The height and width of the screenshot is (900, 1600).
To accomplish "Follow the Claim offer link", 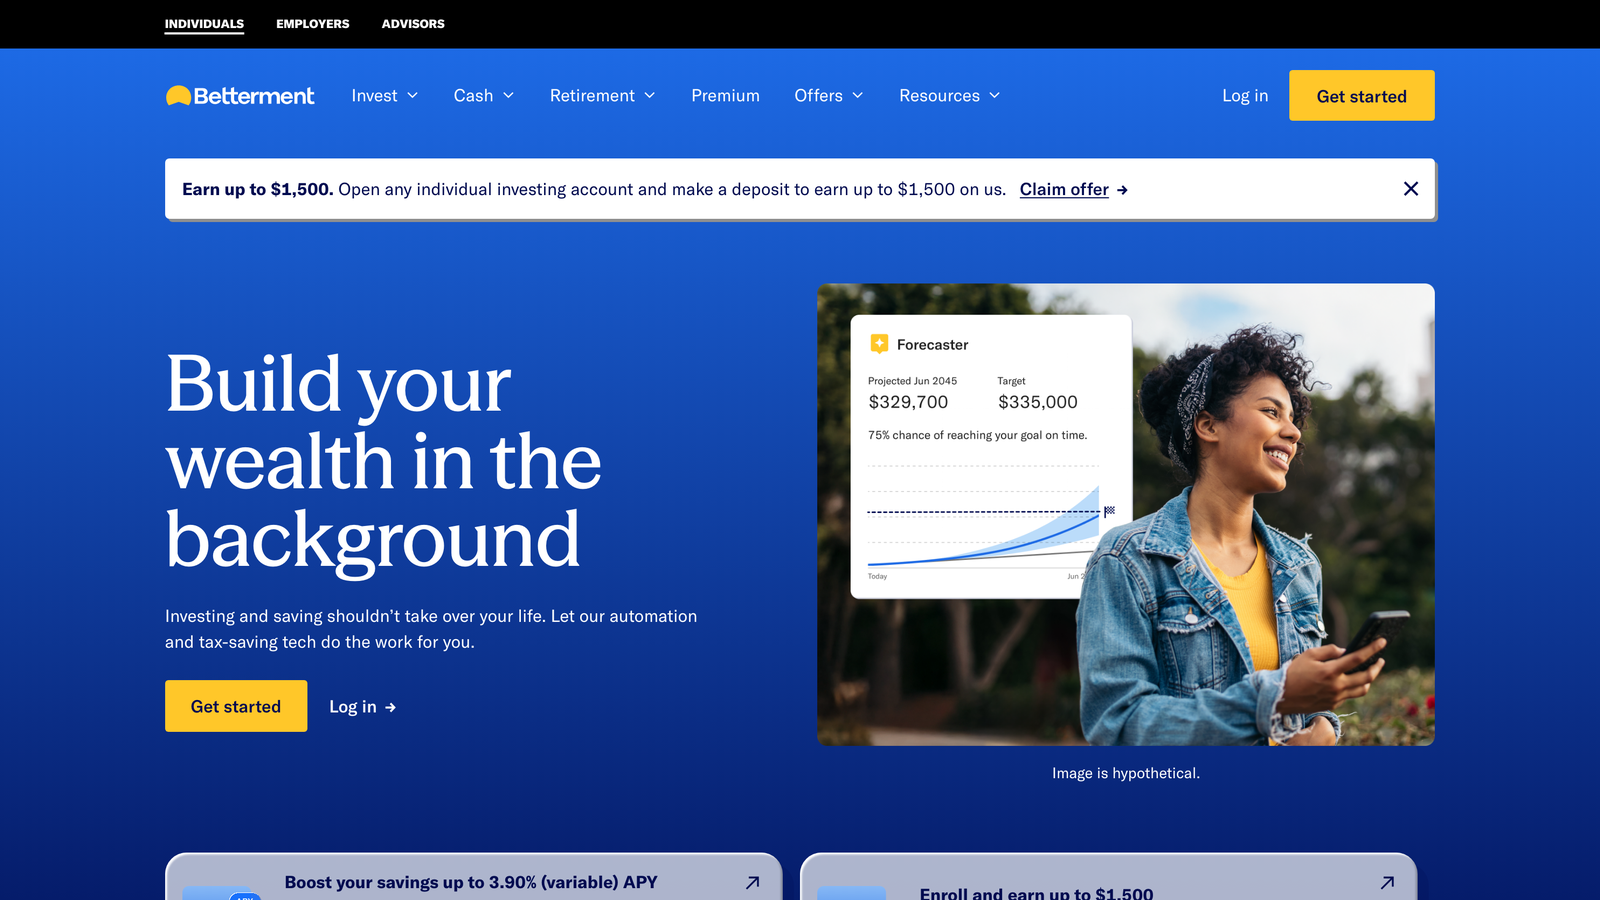I will (1064, 190).
